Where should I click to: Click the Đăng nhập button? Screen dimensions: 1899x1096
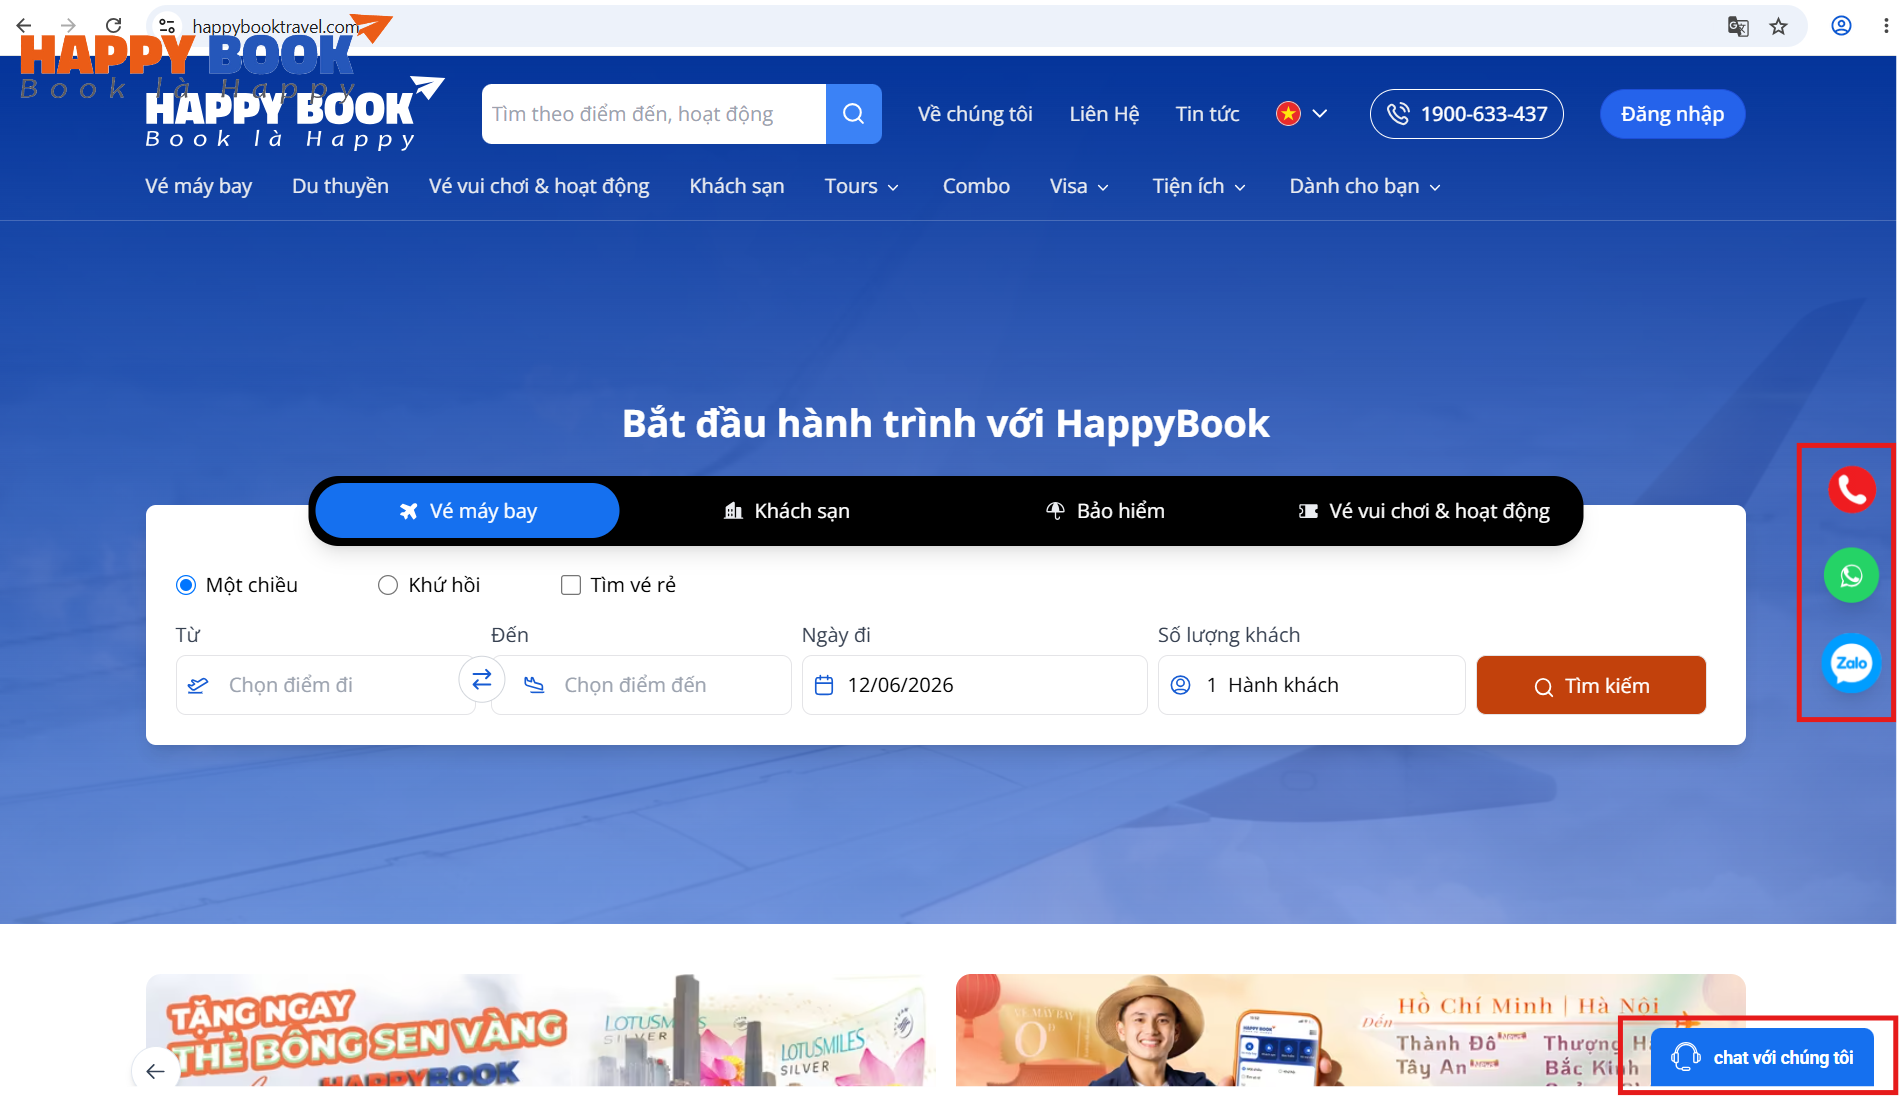coord(1672,114)
